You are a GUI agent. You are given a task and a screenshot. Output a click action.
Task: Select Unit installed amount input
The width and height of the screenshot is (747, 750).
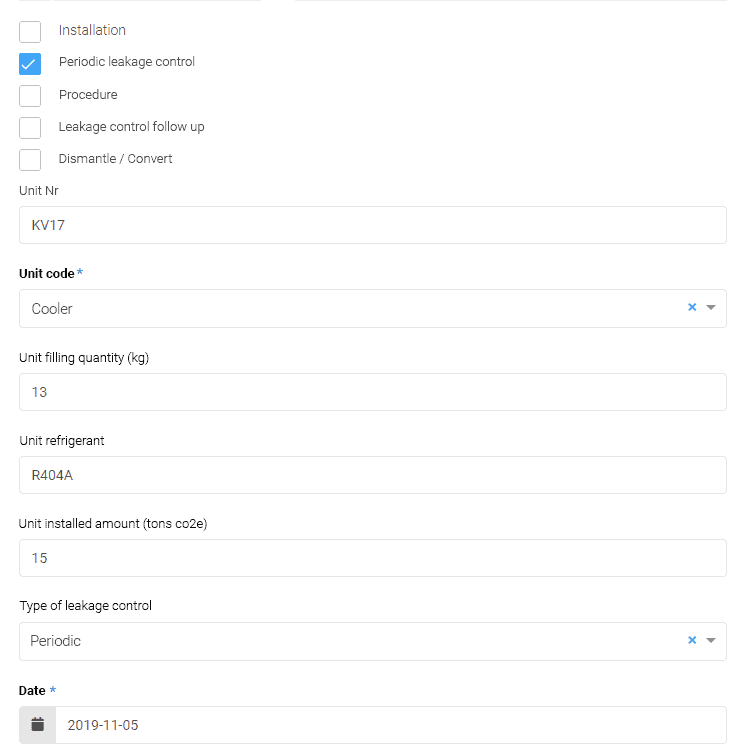pyautogui.click(x=372, y=558)
